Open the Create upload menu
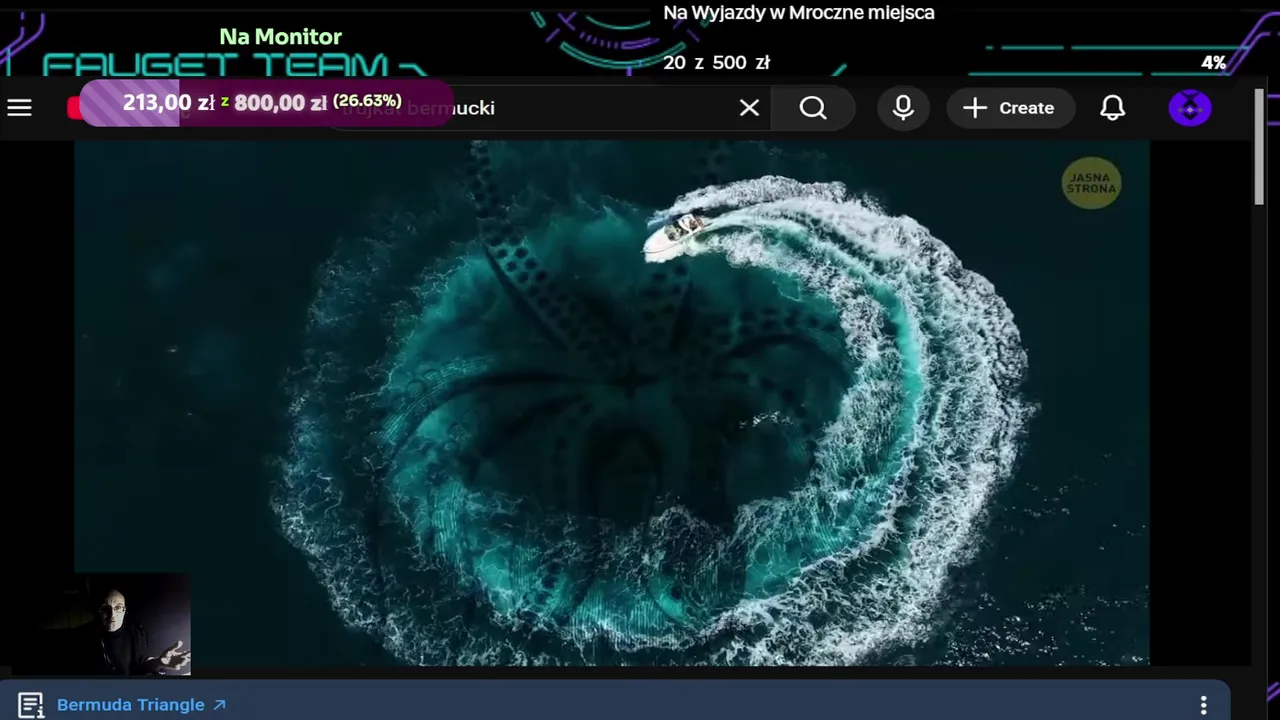The image size is (1280, 720). tap(1010, 108)
